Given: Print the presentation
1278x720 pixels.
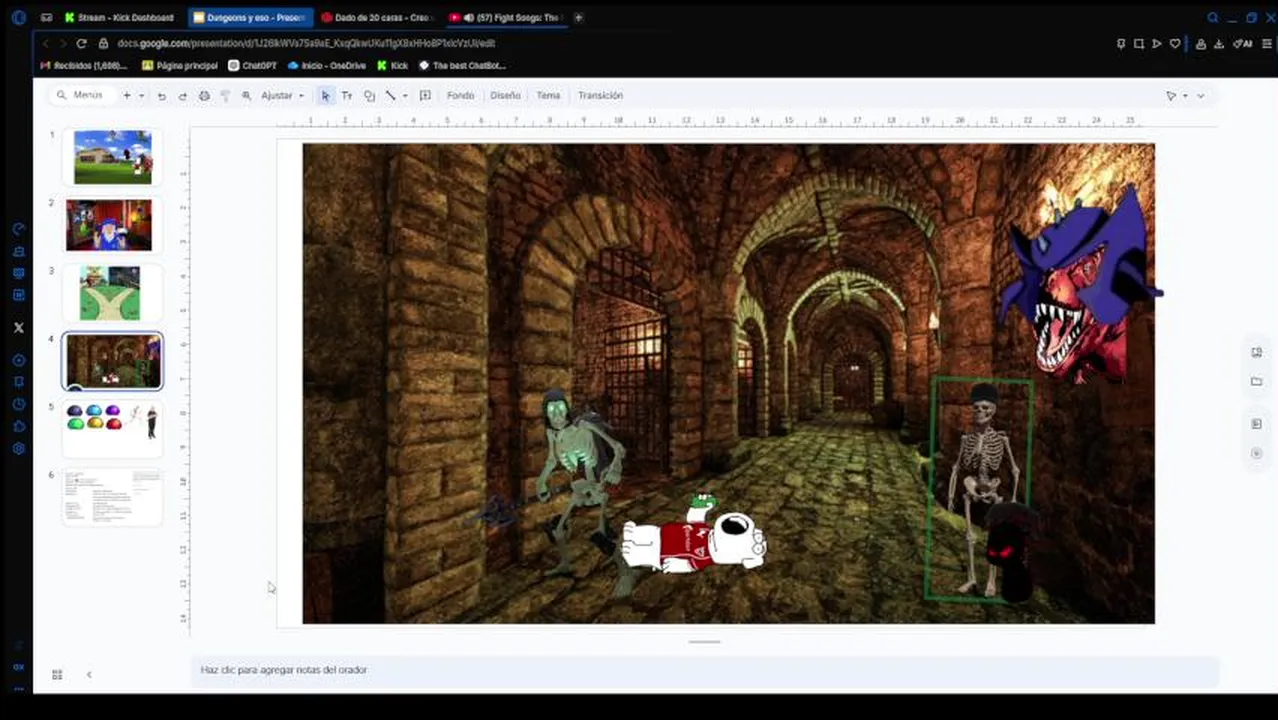Looking at the screenshot, I should (x=204, y=96).
